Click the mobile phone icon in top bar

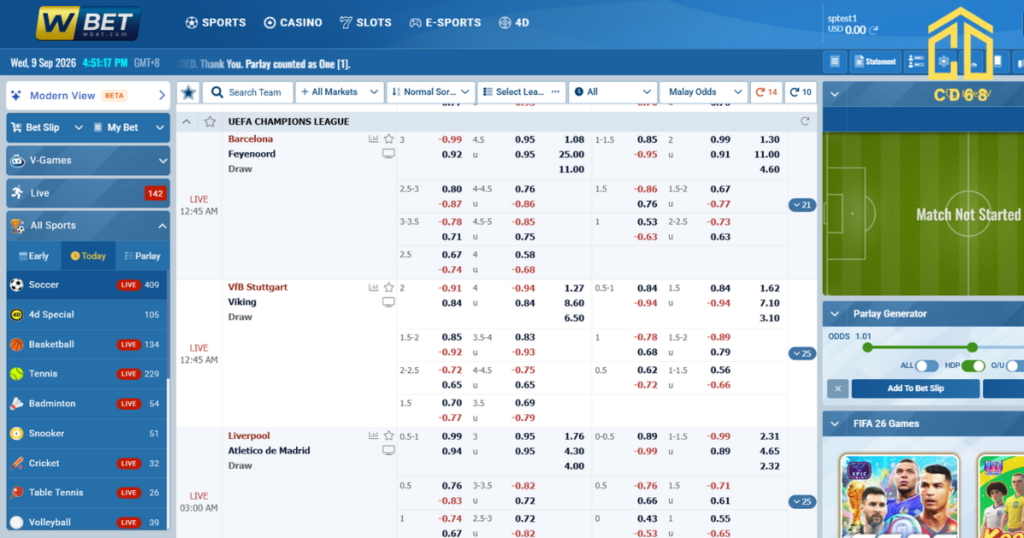click(x=998, y=61)
